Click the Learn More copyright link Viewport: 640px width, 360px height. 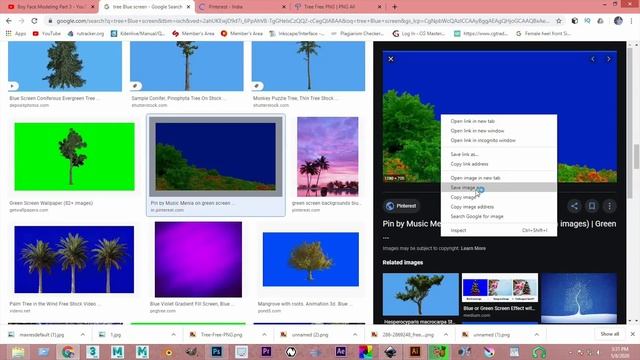click(473, 248)
